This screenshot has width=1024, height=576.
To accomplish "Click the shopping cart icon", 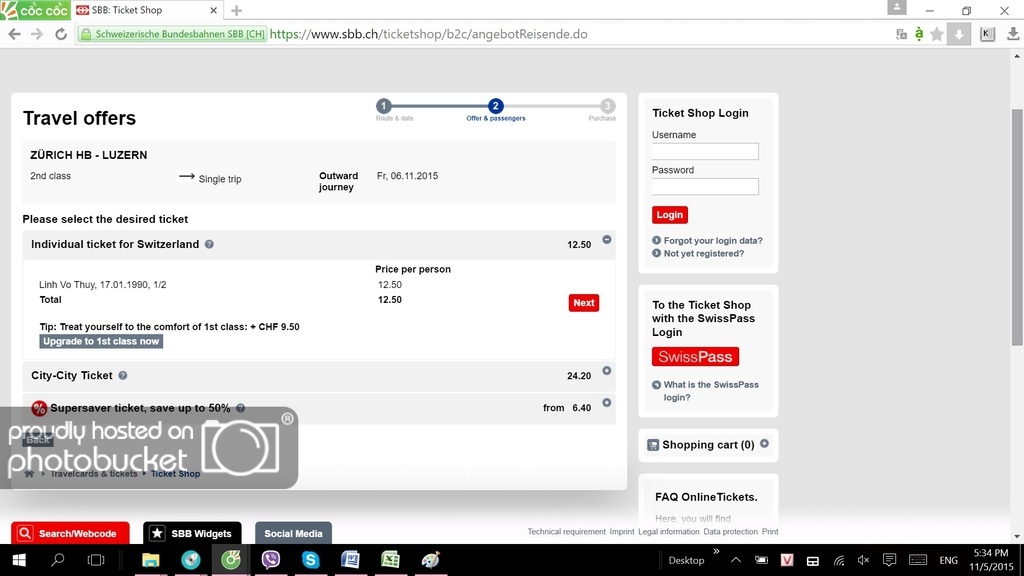I will point(653,445).
